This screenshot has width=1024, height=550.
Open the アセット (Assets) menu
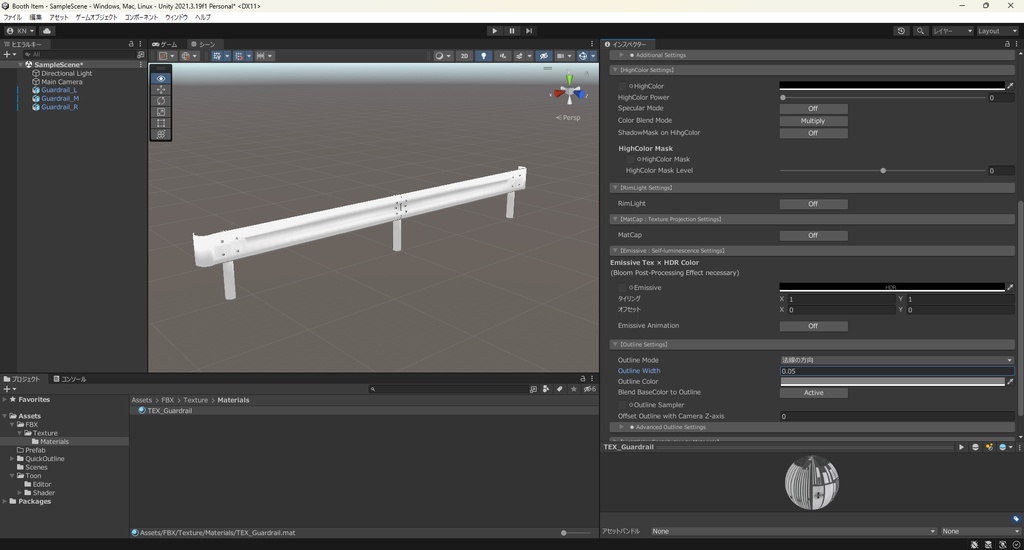point(59,17)
